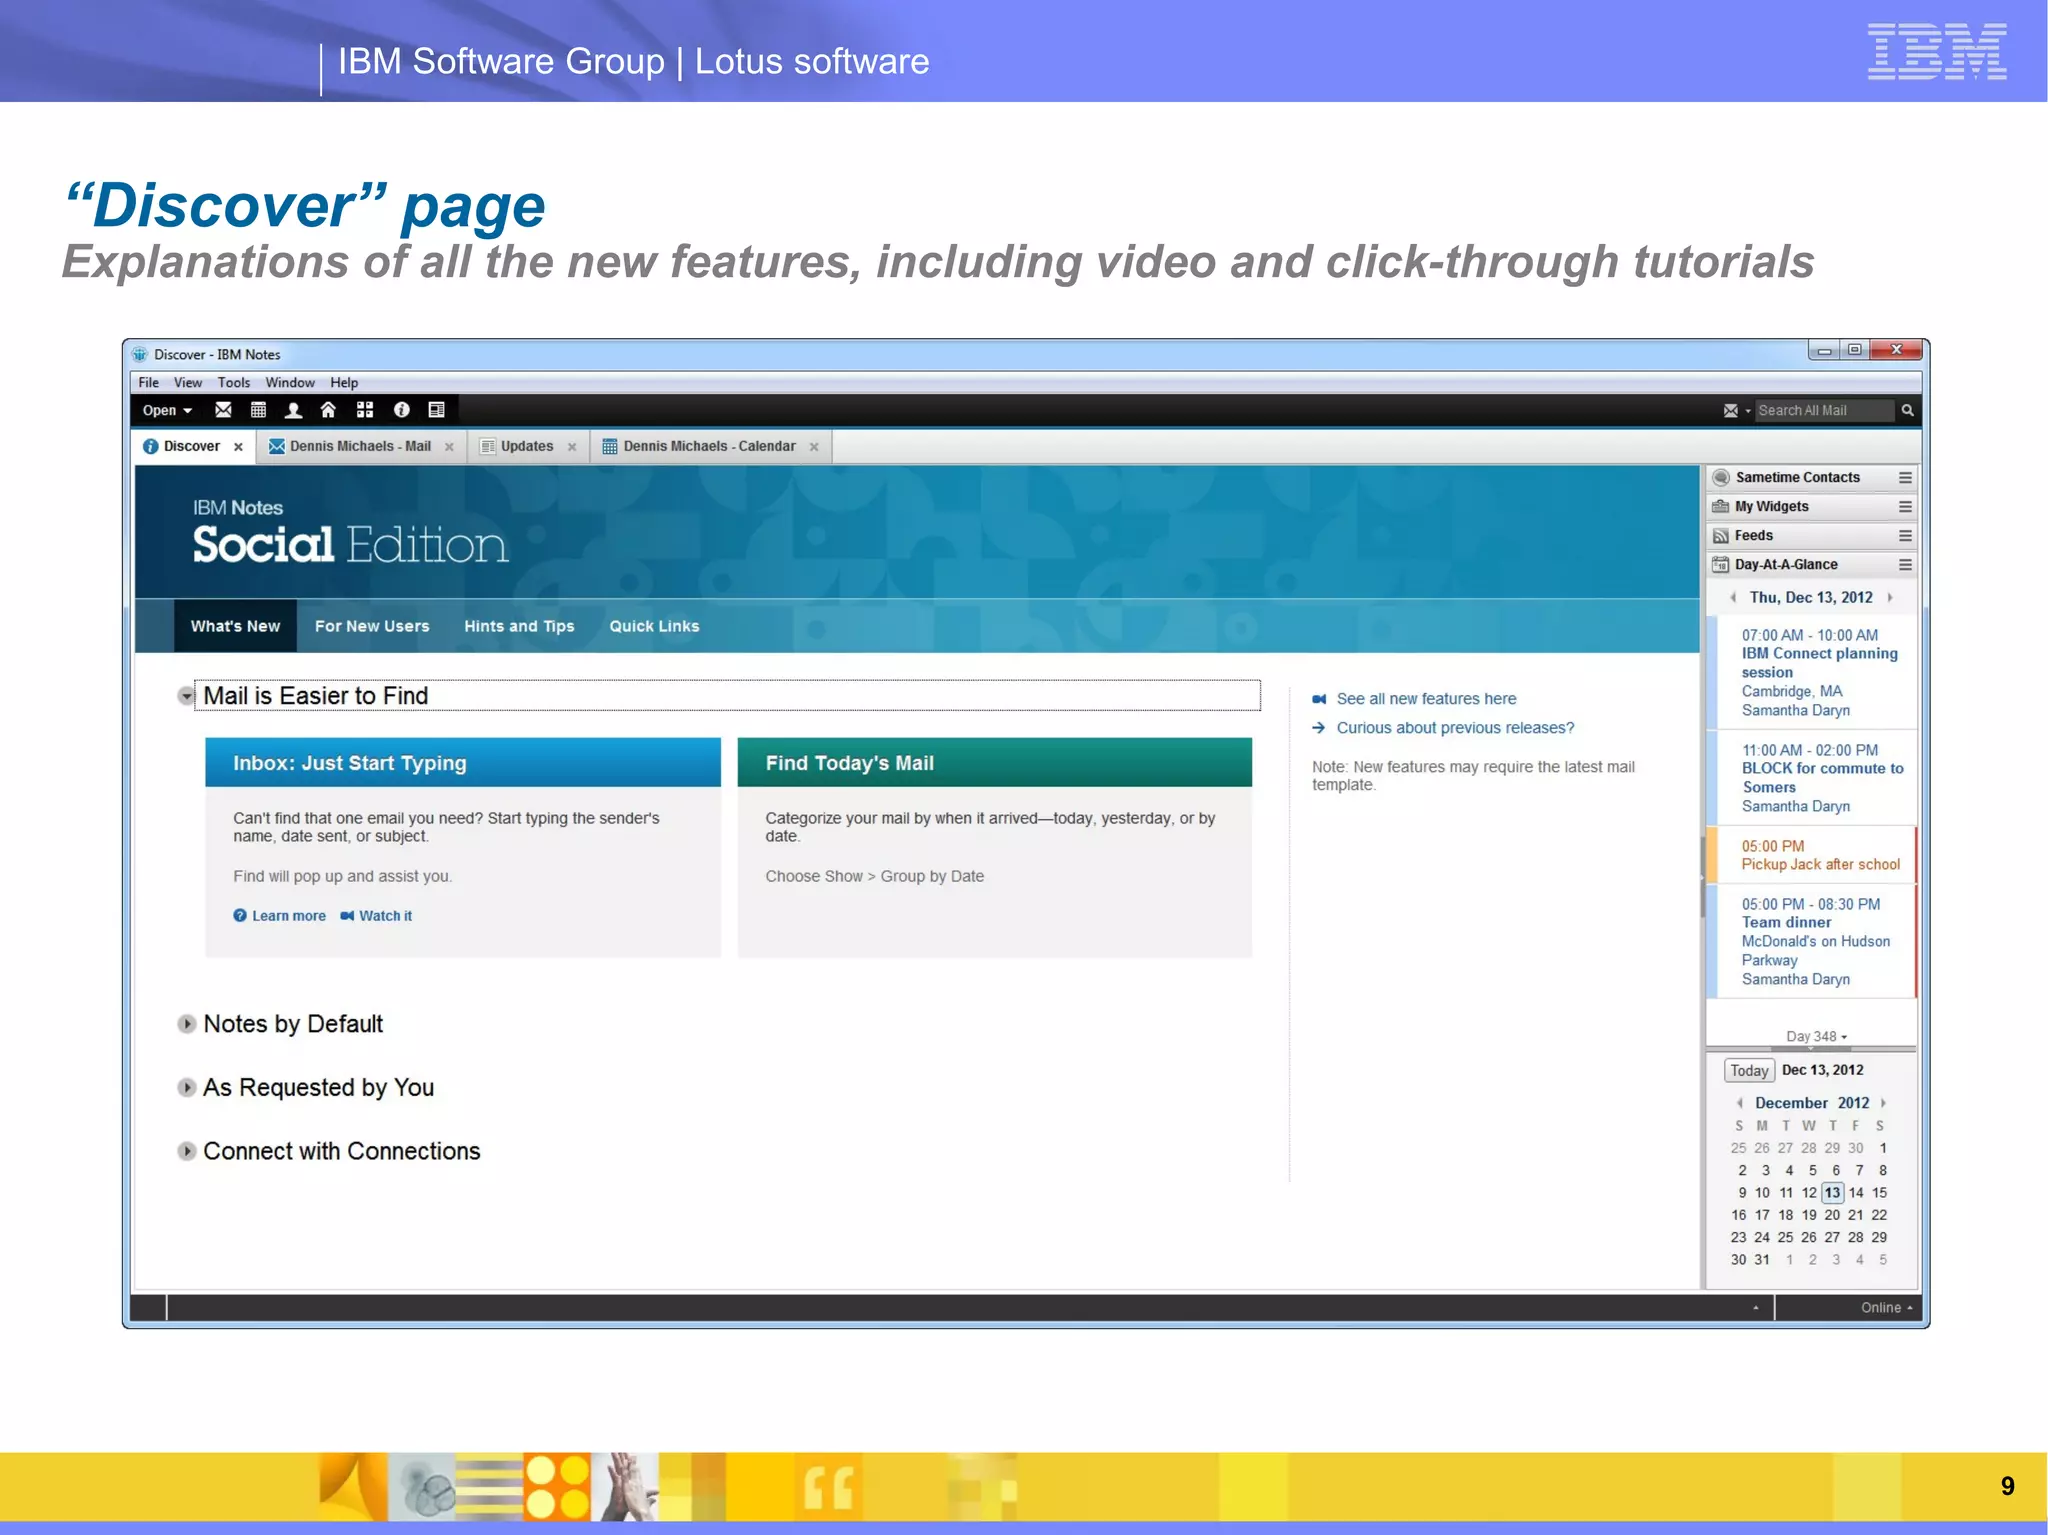Open Sametime Contacts panel menu
The width and height of the screenshot is (2048, 1535).
coord(1905,478)
